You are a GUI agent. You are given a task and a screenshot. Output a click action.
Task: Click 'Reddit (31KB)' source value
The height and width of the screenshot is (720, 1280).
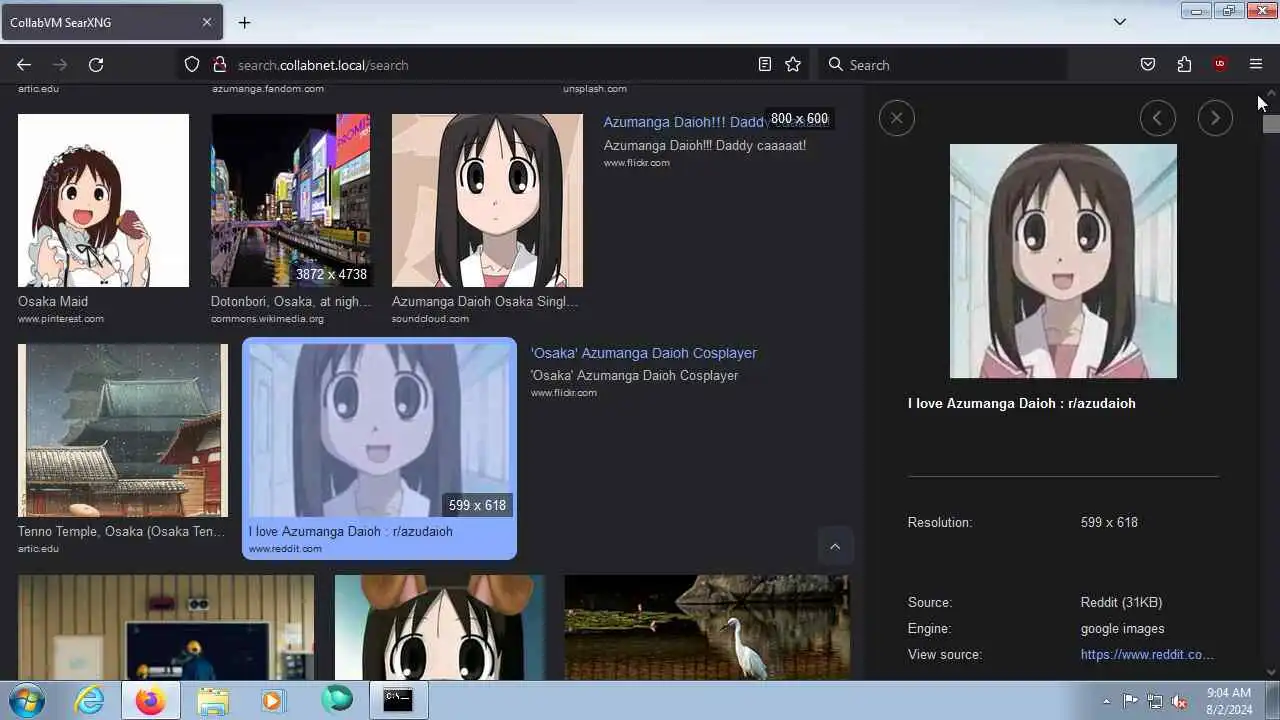(x=1121, y=602)
